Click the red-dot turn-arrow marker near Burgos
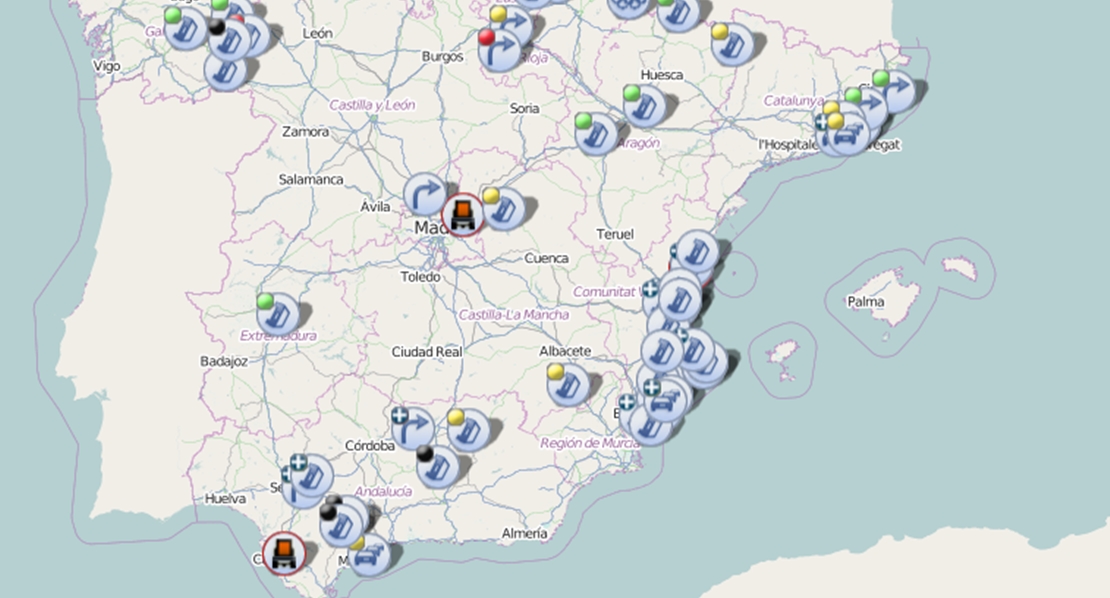Viewport: 1110px width, 598px height. 498,51
